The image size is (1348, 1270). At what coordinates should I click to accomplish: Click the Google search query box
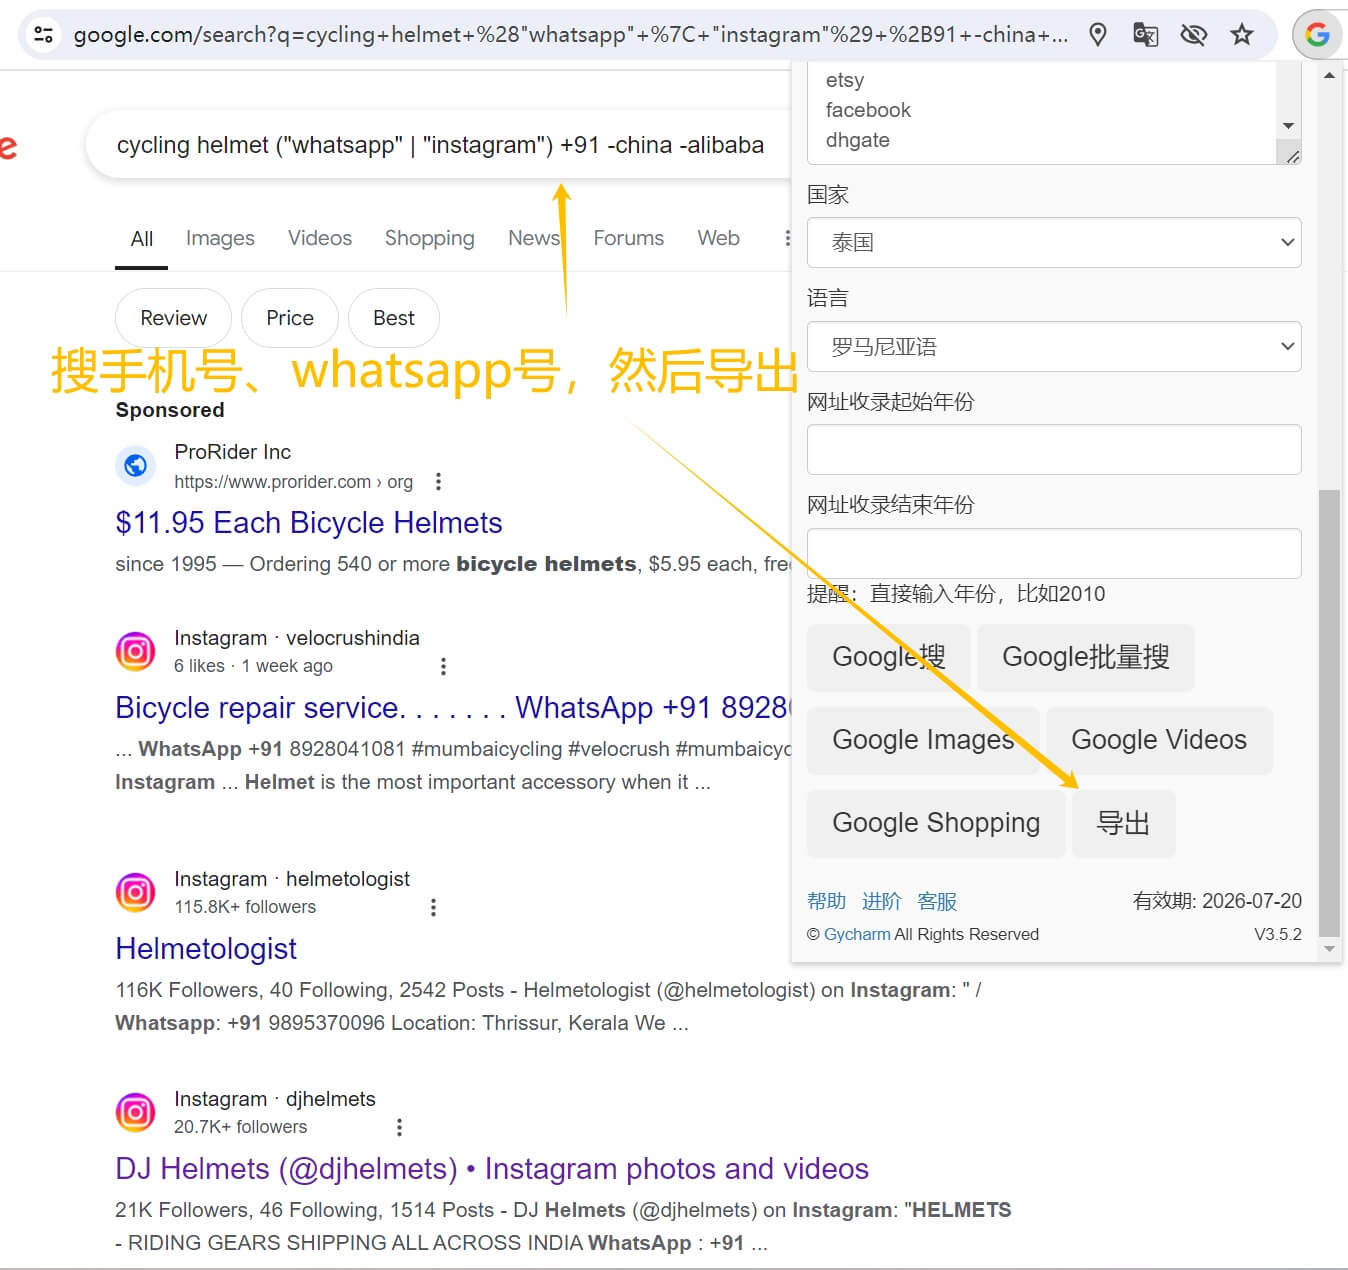pos(440,145)
